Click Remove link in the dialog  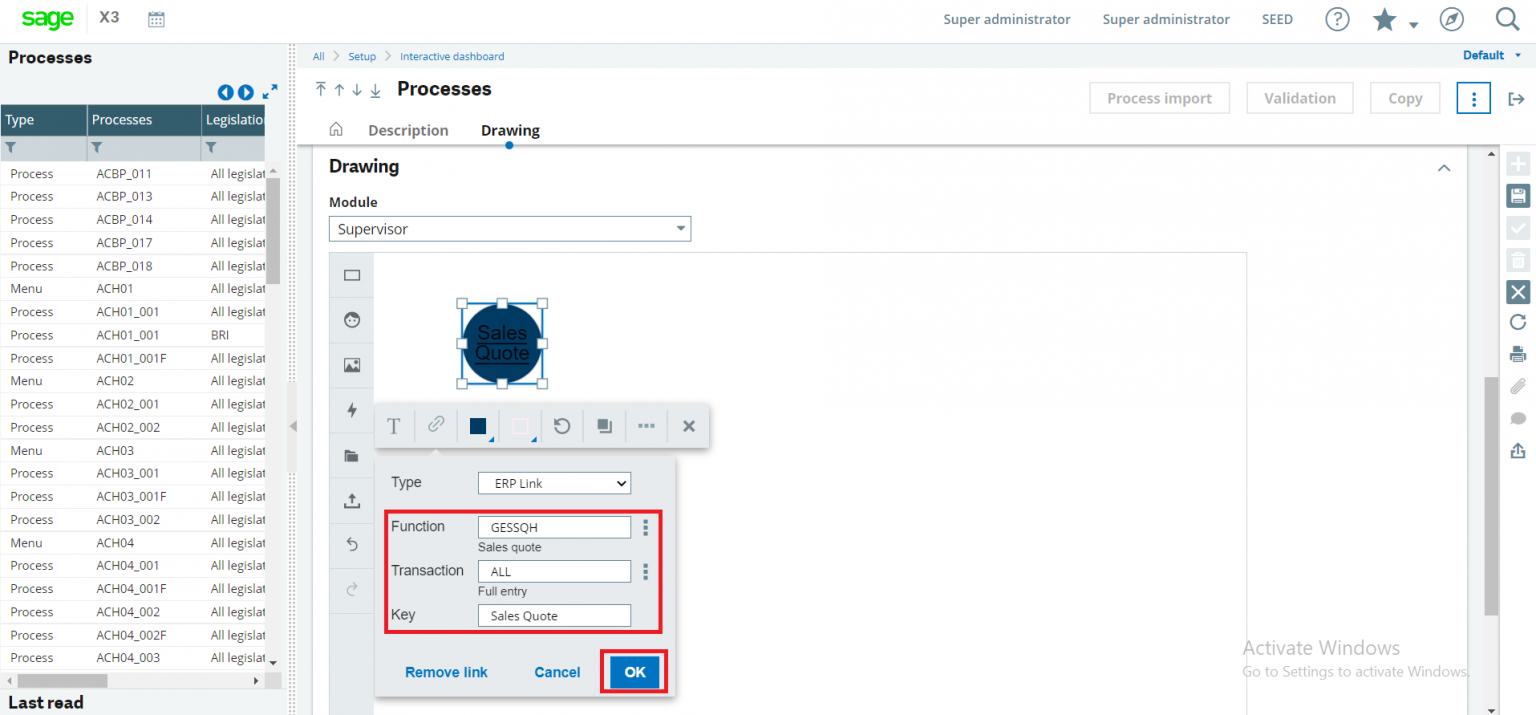pyautogui.click(x=446, y=671)
